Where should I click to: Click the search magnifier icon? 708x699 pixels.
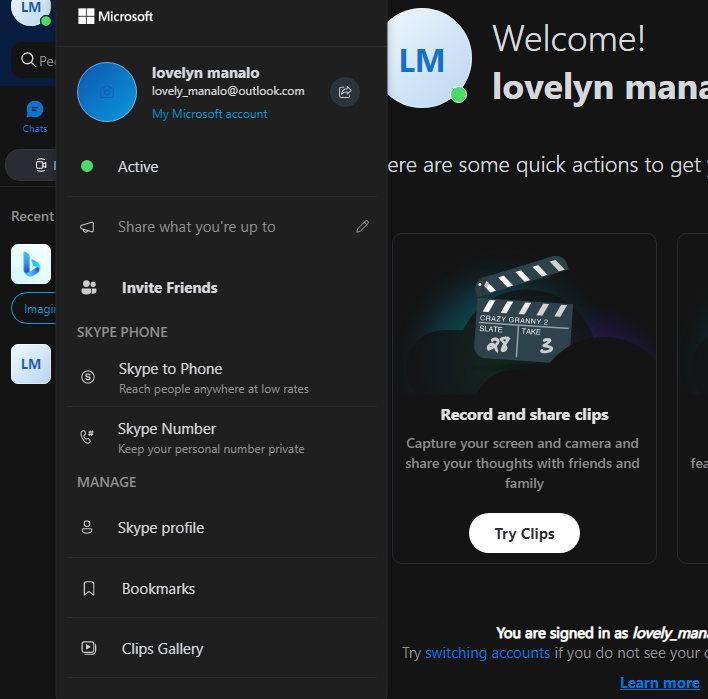click(x=28, y=60)
